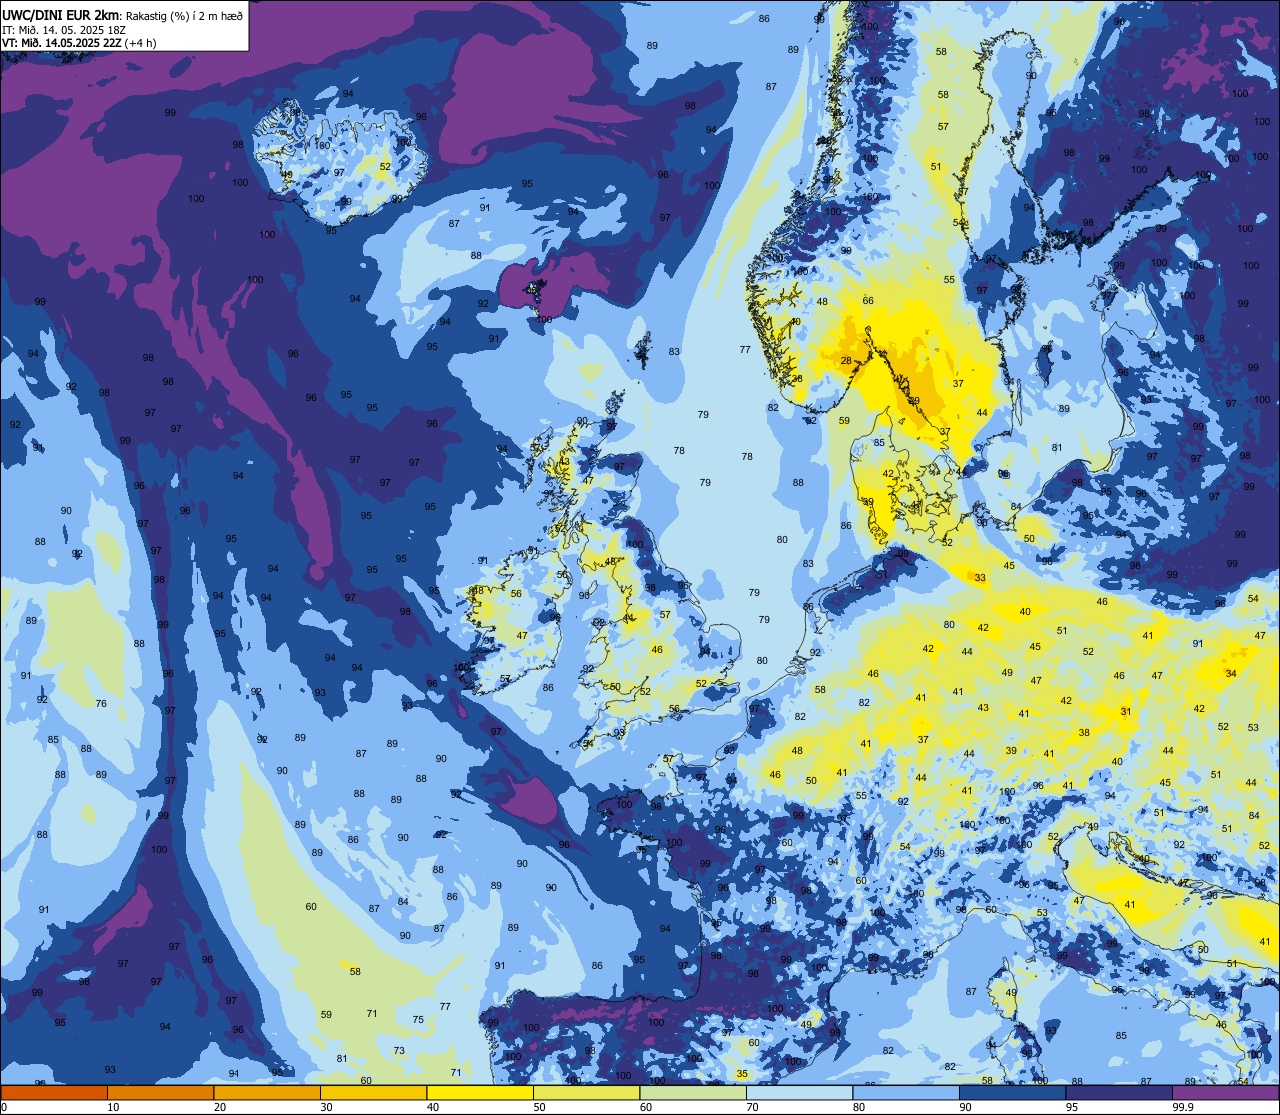This screenshot has width=1280, height=1115.
Task: Click the "66" humidity value on the map
Action: click(x=868, y=301)
